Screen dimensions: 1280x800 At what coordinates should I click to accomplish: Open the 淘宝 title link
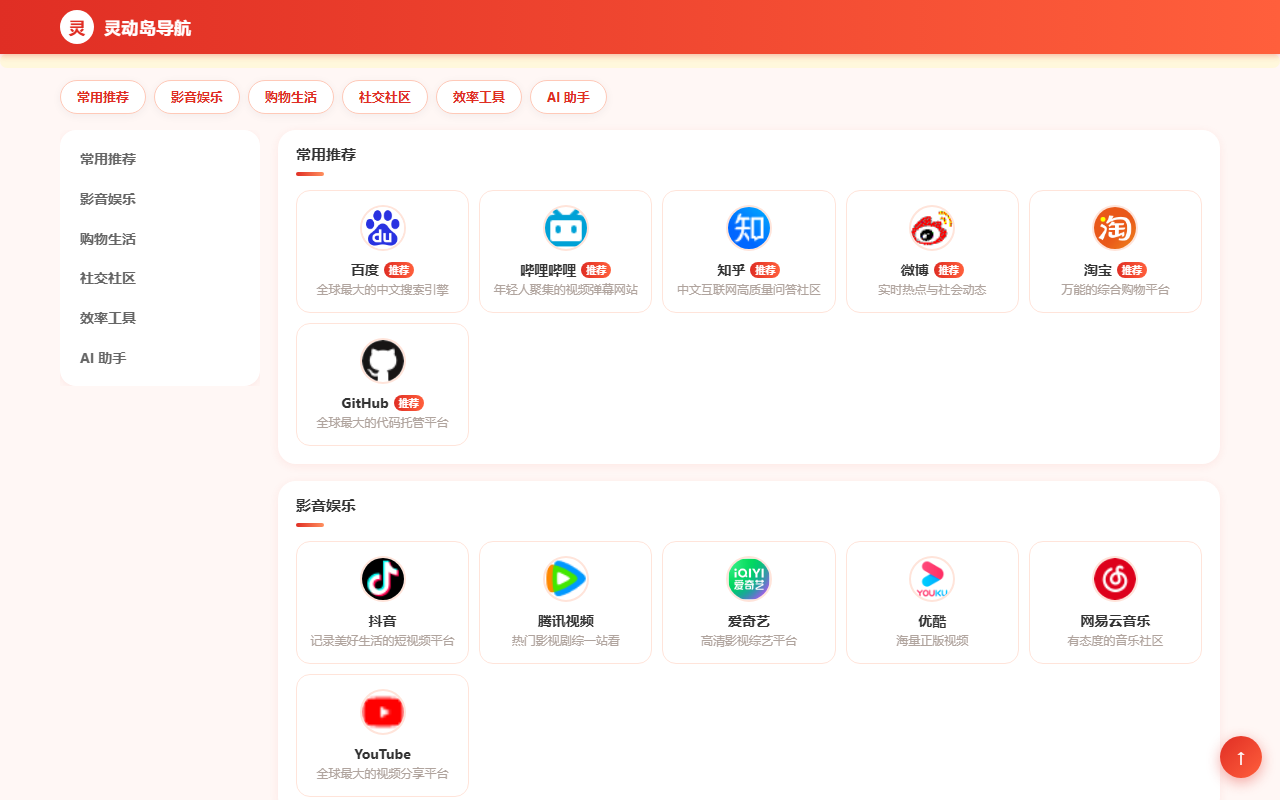point(1098,270)
